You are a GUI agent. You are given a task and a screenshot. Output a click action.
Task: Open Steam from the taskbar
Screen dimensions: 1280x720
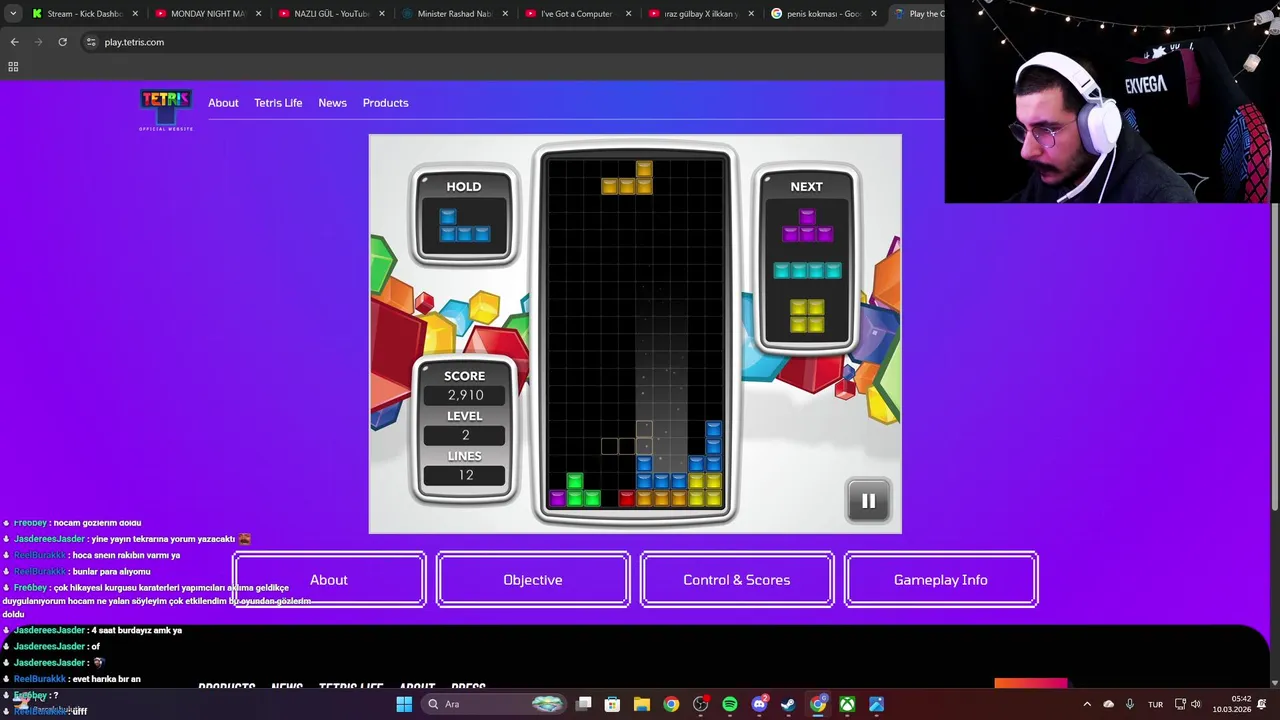tap(788, 704)
